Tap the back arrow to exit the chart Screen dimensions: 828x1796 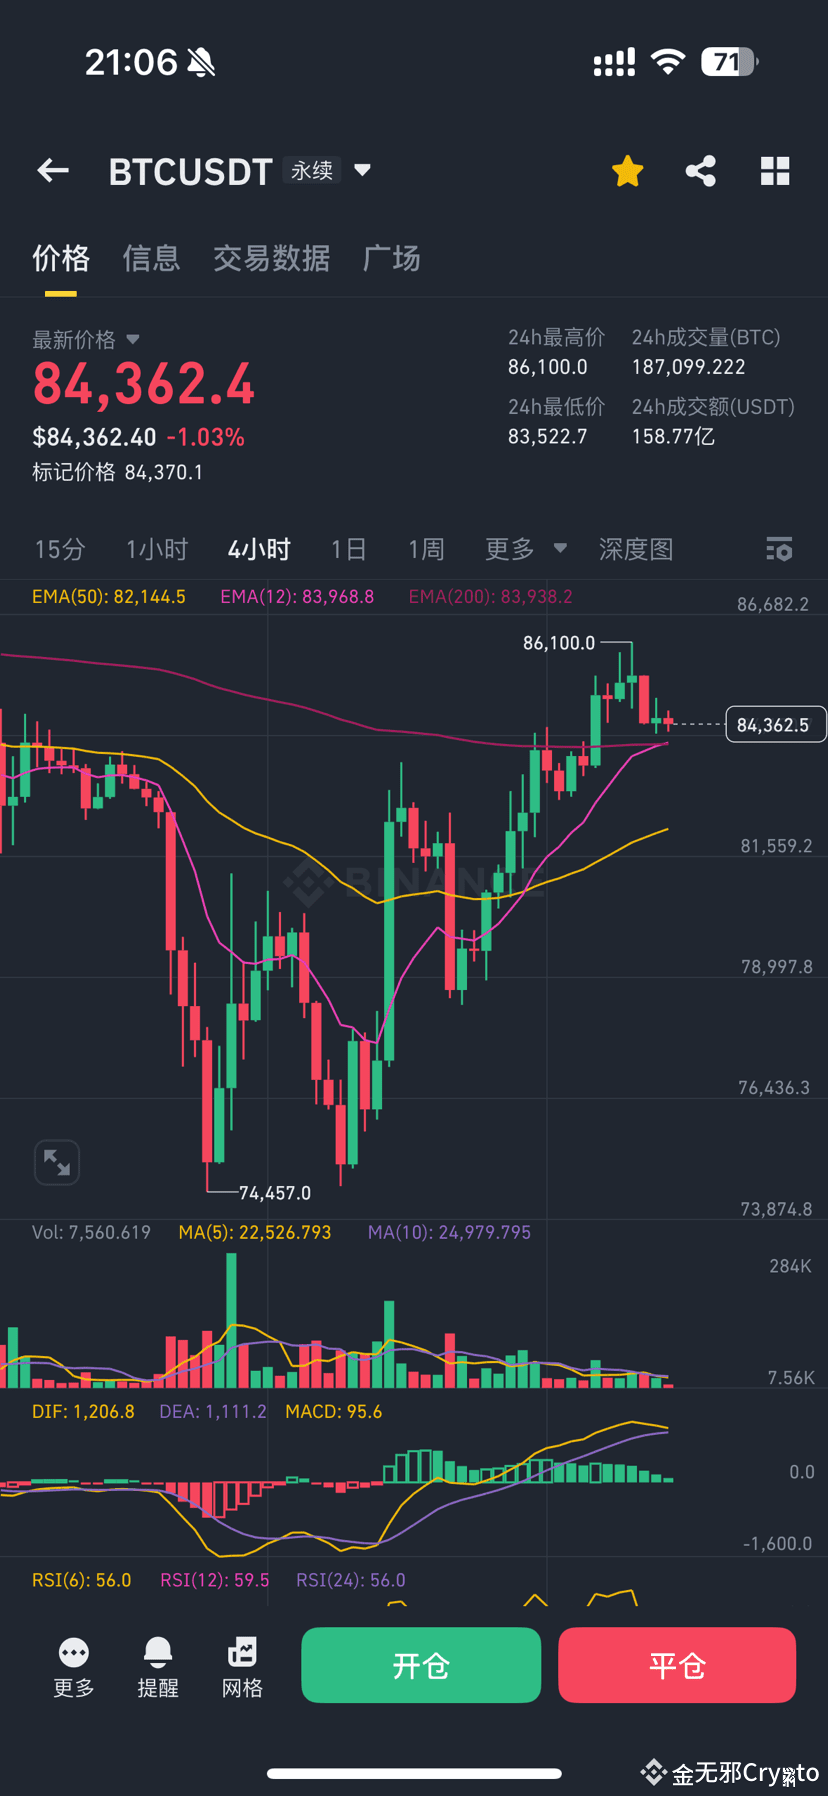click(x=52, y=170)
